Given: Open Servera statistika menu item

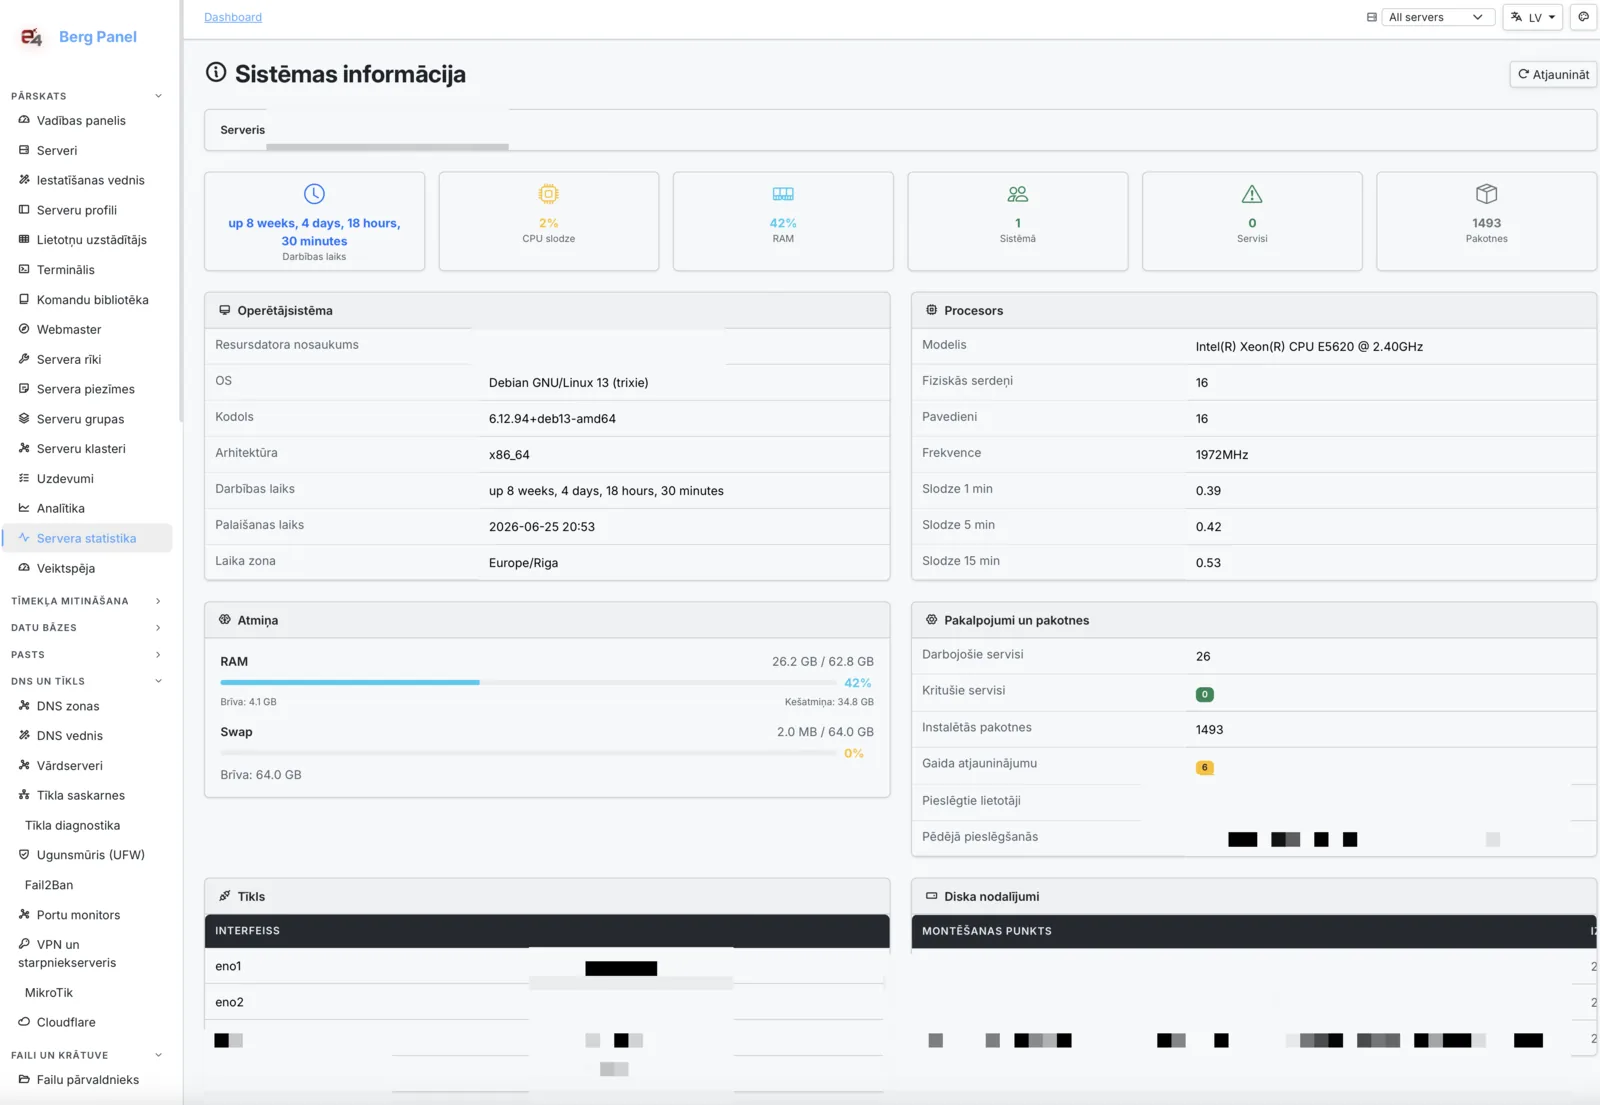Looking at the screenshot, I should coord(88,538).
